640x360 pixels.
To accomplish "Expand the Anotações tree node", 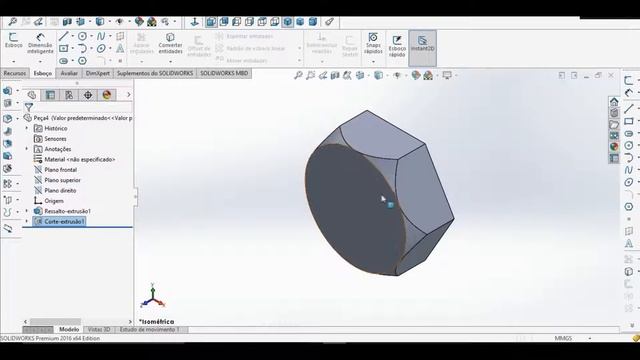I will click(27, 149).
